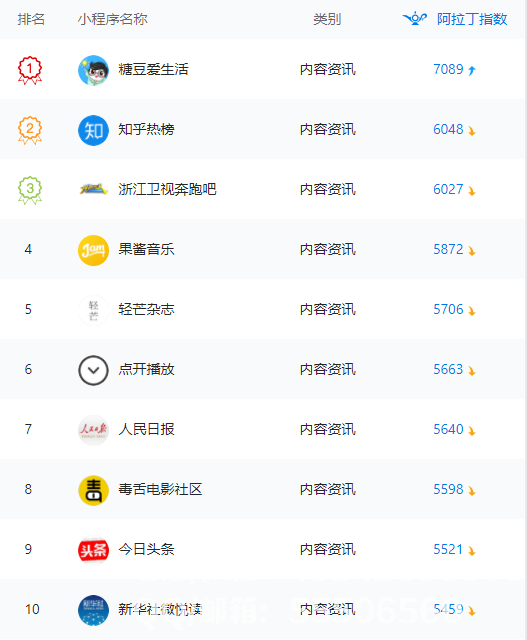The width and height of the screenshot is (527, 640).
Task: Open 今日头条 mini program name
Action: click(146, 549)
